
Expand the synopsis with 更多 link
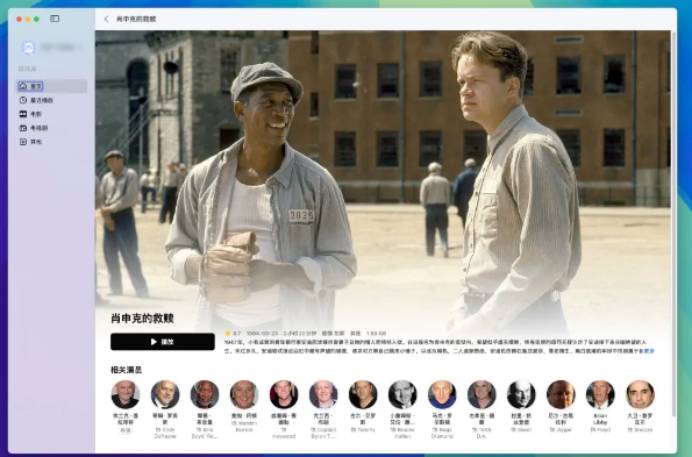[x=649, y=351]
